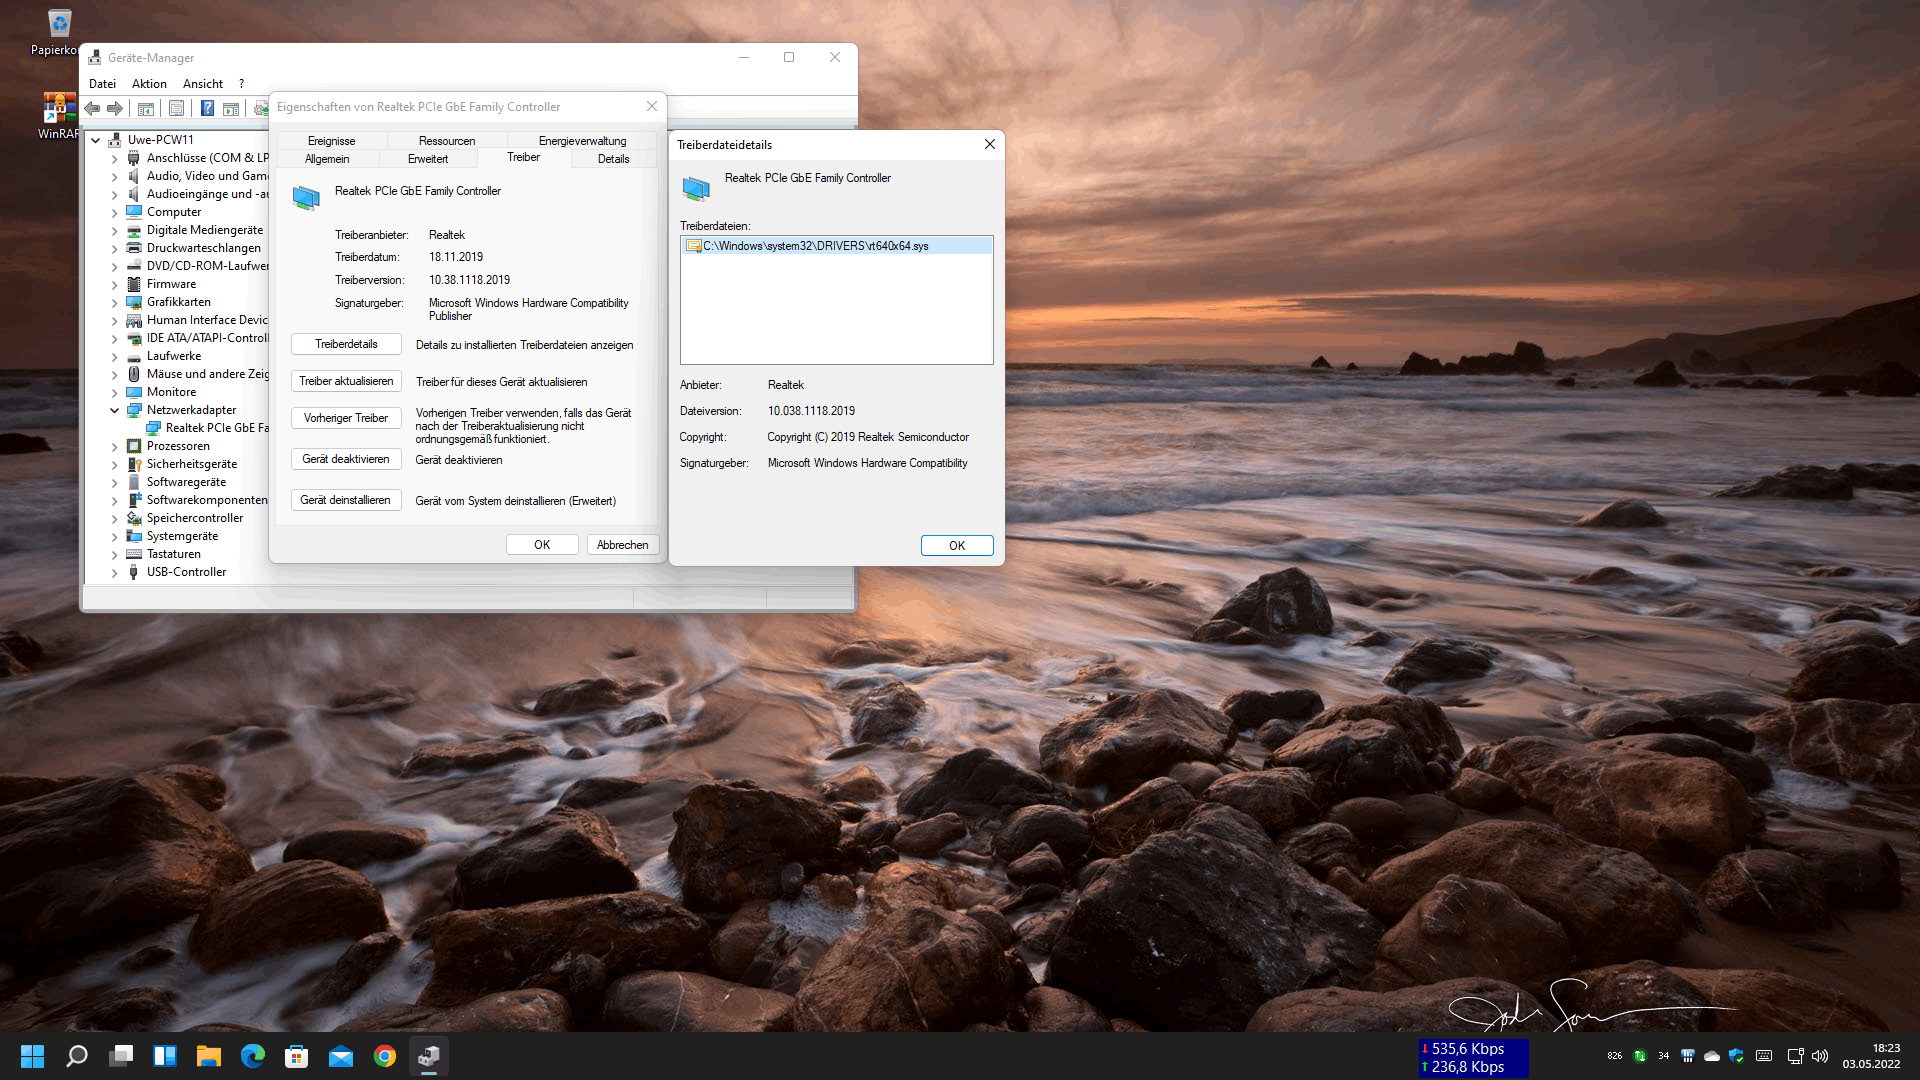Image resolution: width=1920 pixels, height=1080 pixels.
Task: Click Treiber aktualisieren button
Action: point(346,381)
